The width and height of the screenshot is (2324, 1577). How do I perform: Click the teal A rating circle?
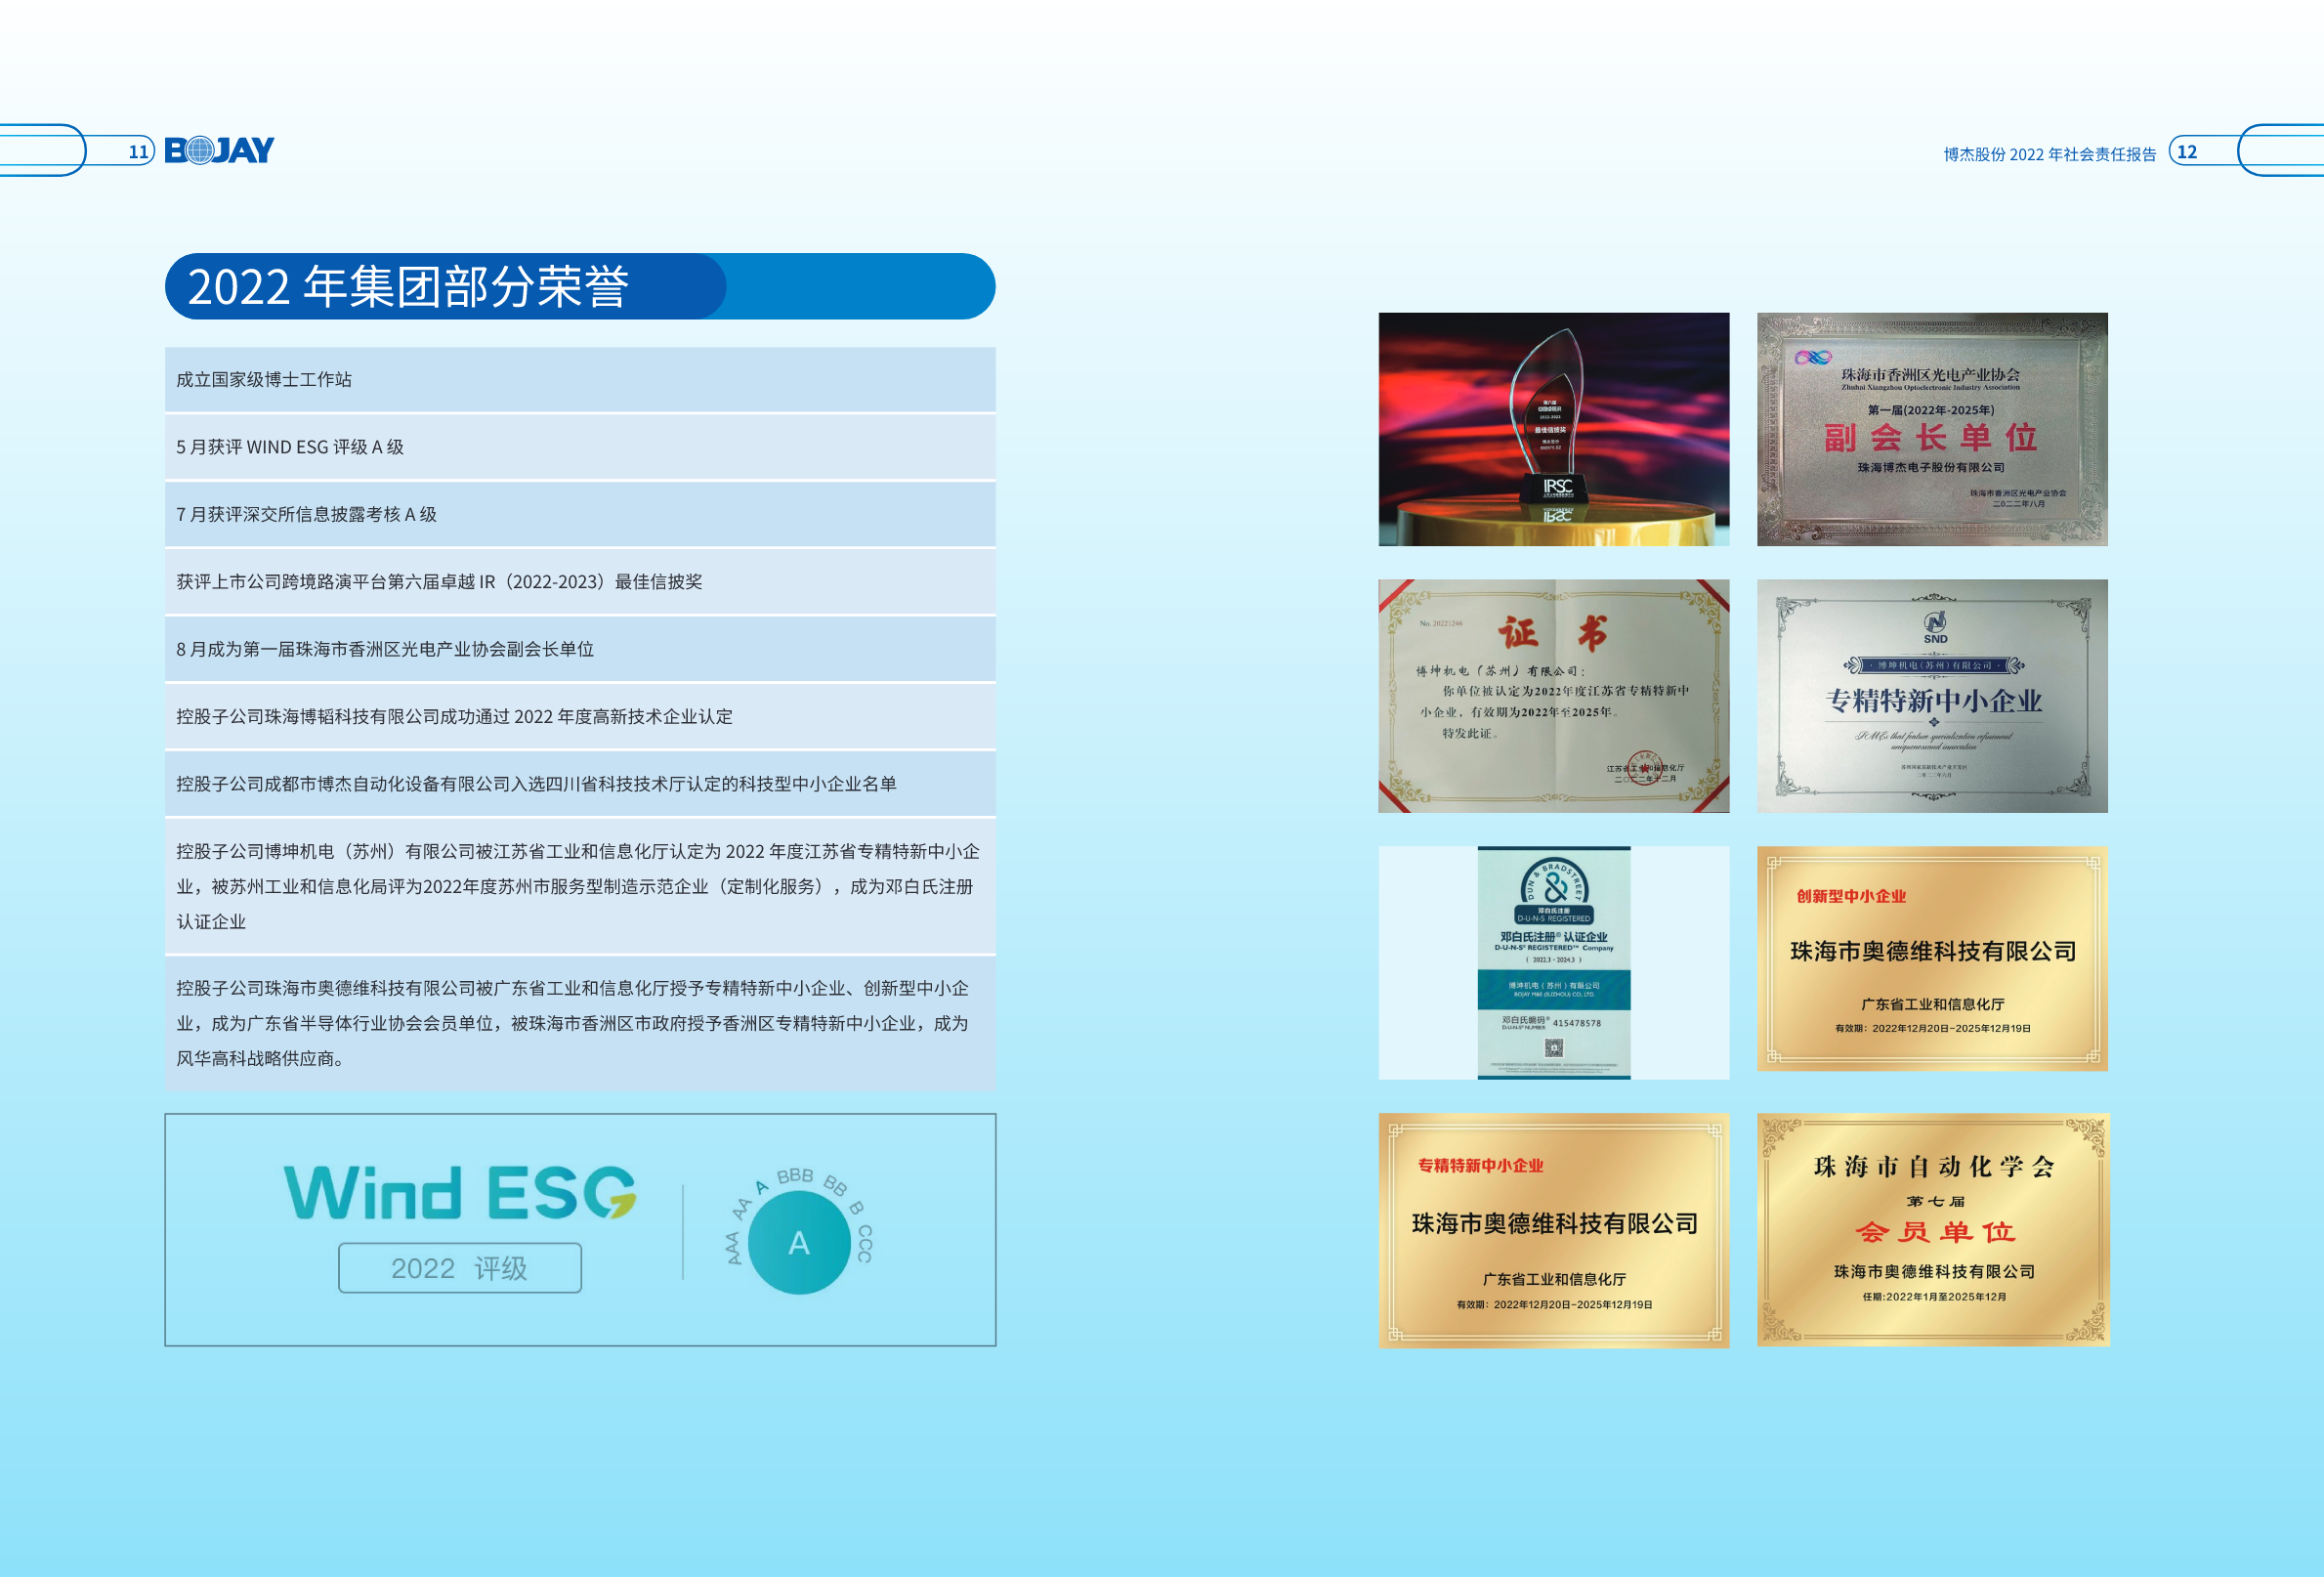tap(799, 1243)
